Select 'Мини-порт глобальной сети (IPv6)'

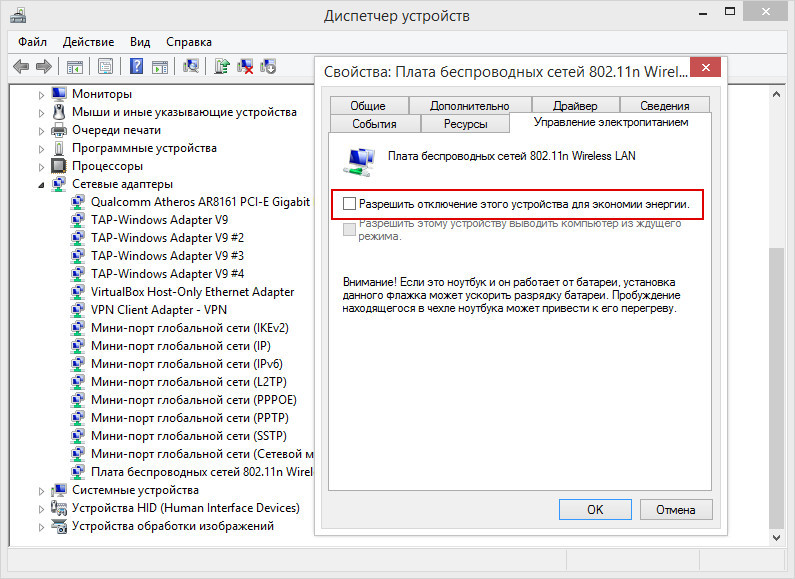187,364
